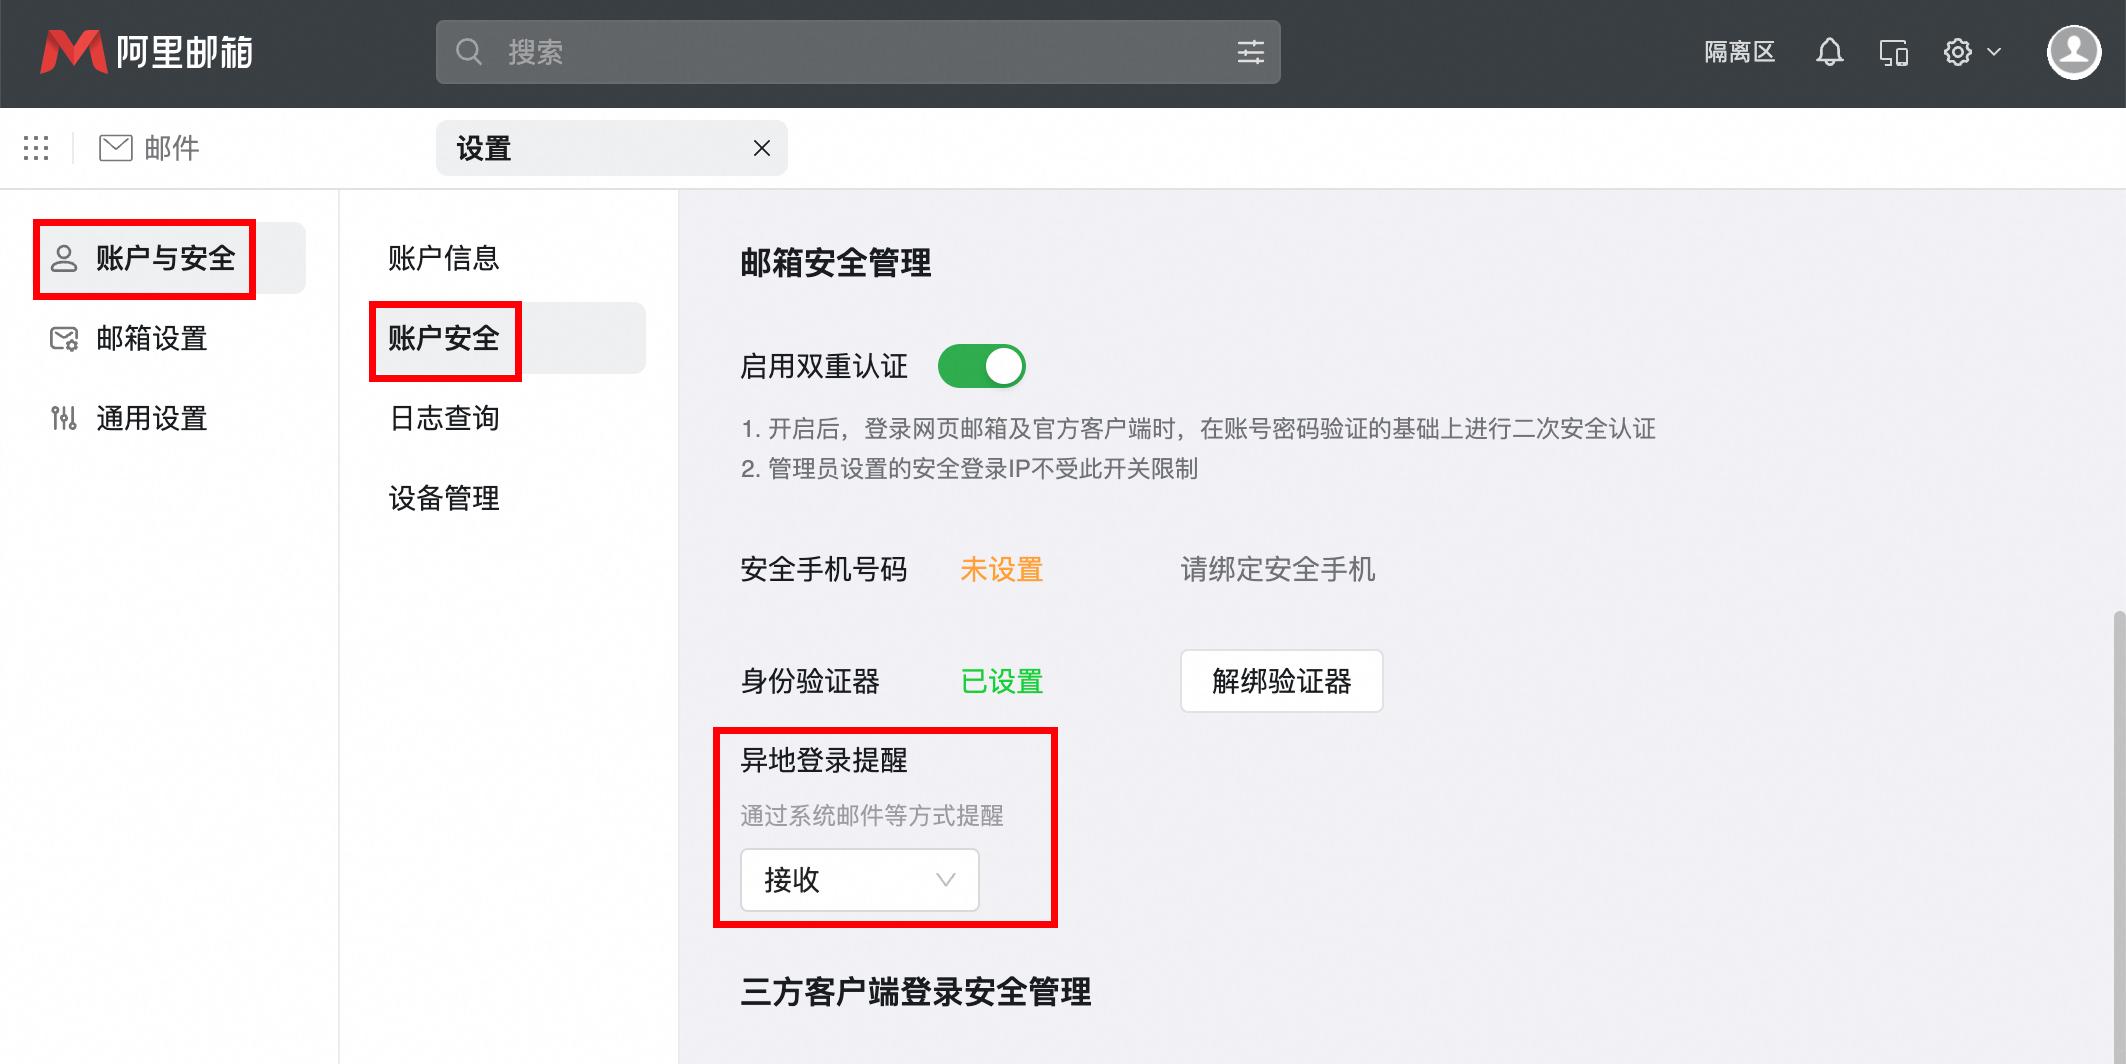The width and height of the screenshot is (2126, 1064).
Task: Open the 请绑定安全手机 link
Action: [1277, 569]
